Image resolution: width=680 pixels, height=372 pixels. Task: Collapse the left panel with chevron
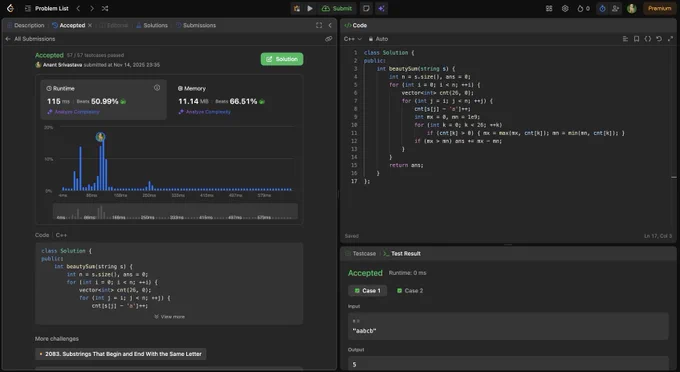(x=330, y=25)
